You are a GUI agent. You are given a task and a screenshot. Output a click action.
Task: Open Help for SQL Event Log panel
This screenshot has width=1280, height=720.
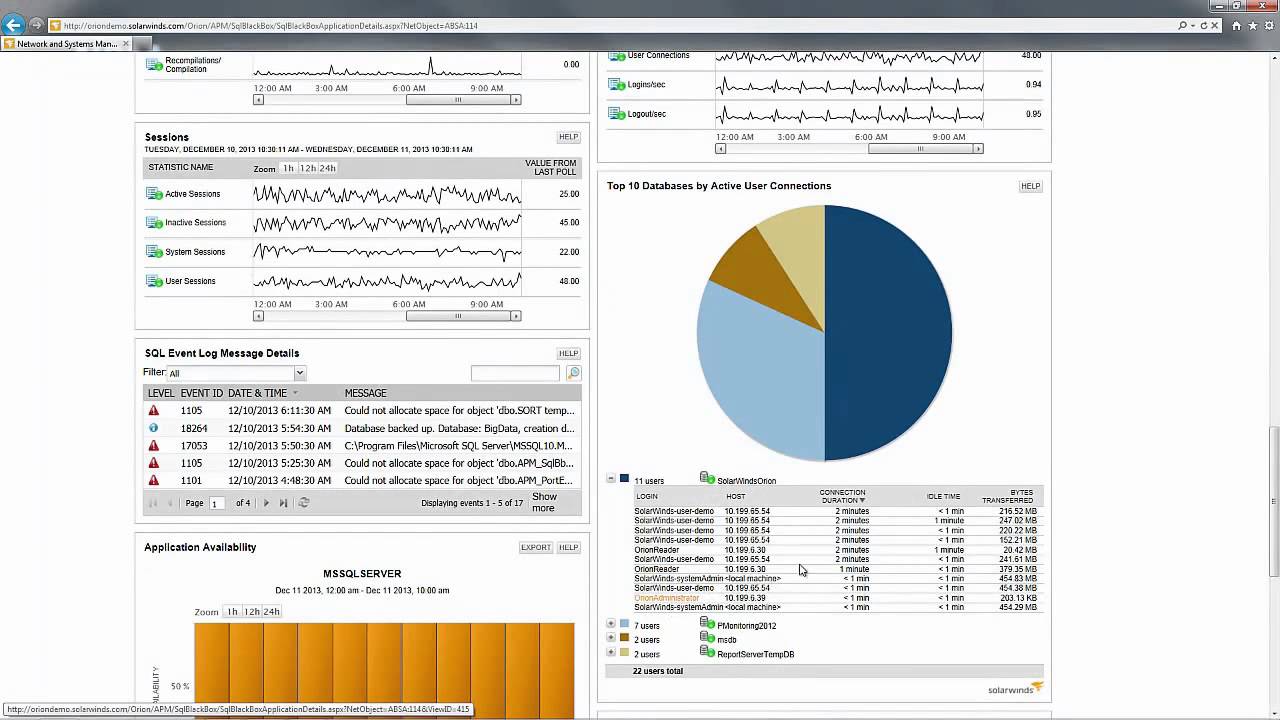point(568,354)
